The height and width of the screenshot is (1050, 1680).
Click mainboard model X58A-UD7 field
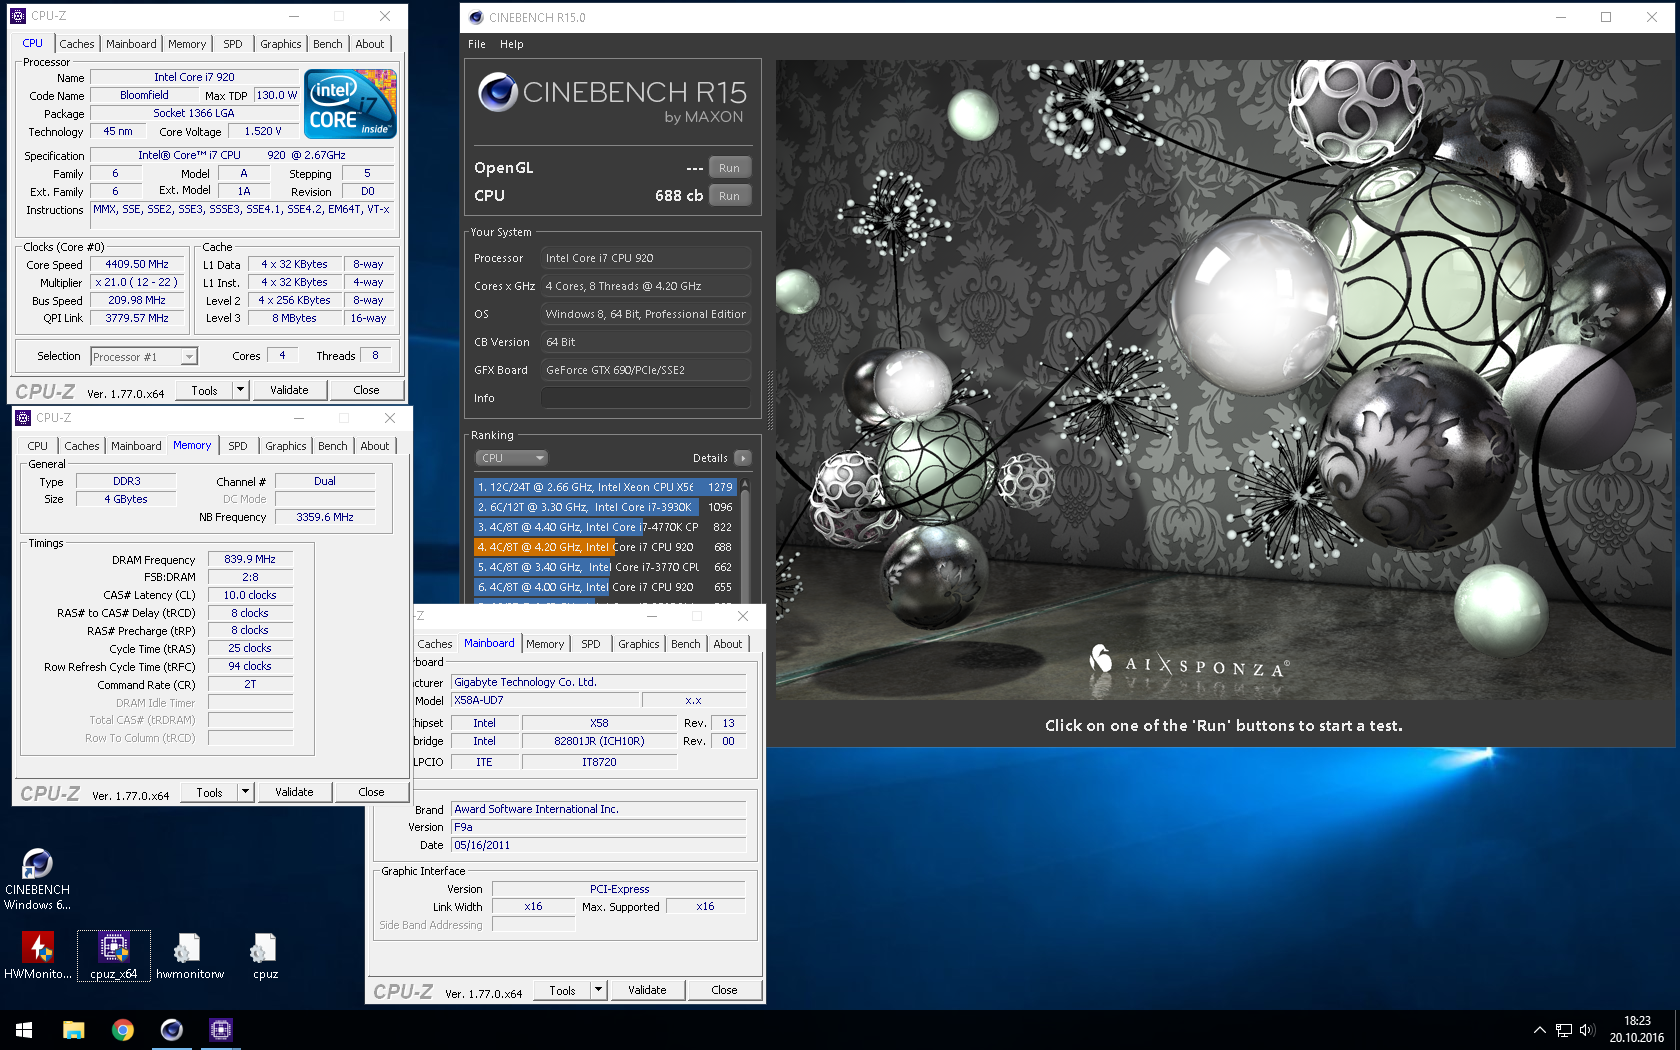545,700
